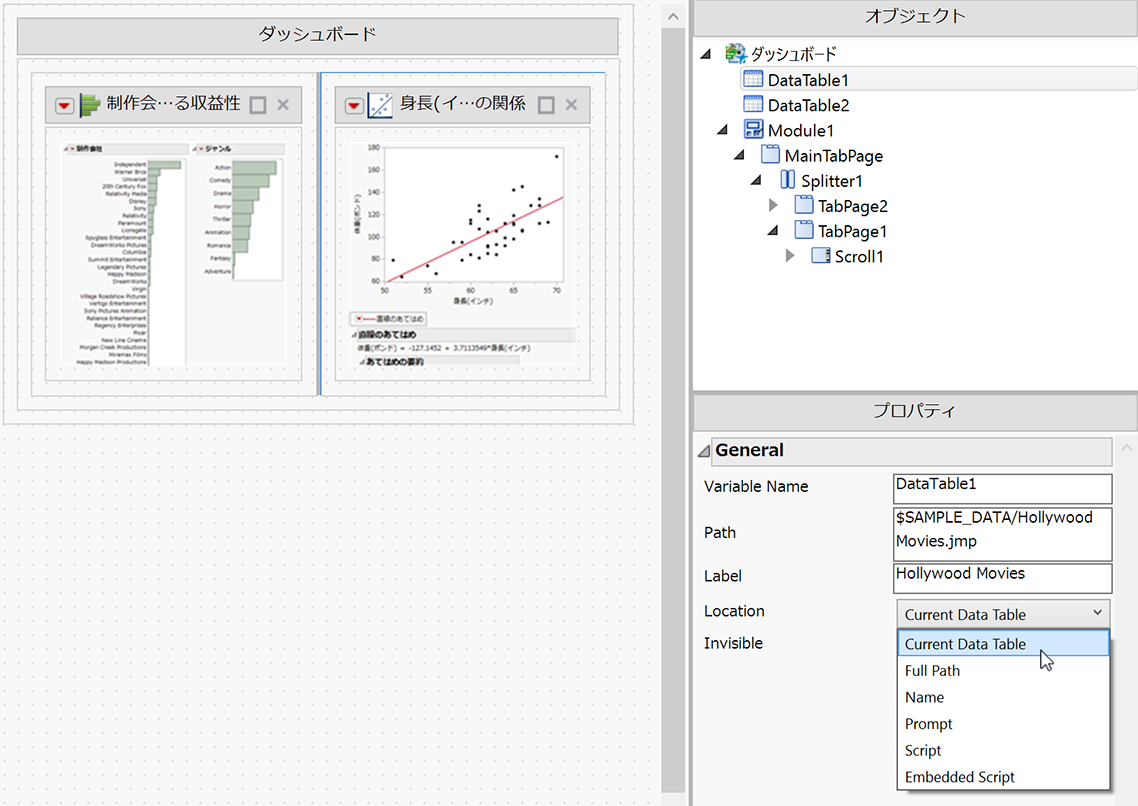Click the Location property label
Screen dimensions: 1138x806
coord(734,611)
